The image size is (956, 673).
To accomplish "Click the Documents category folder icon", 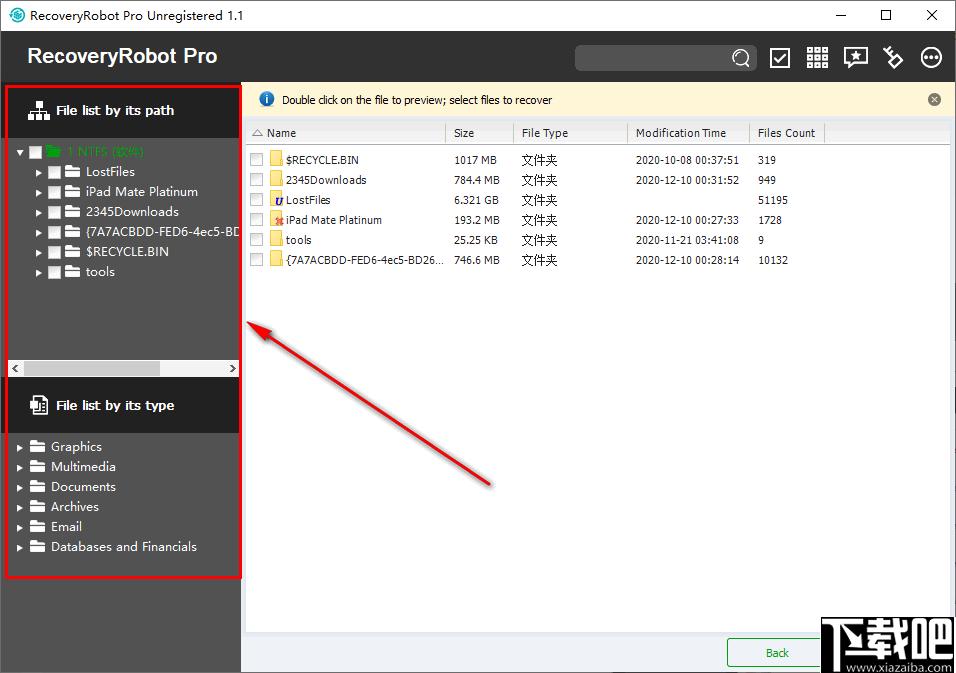I will (x=38, y=486).
